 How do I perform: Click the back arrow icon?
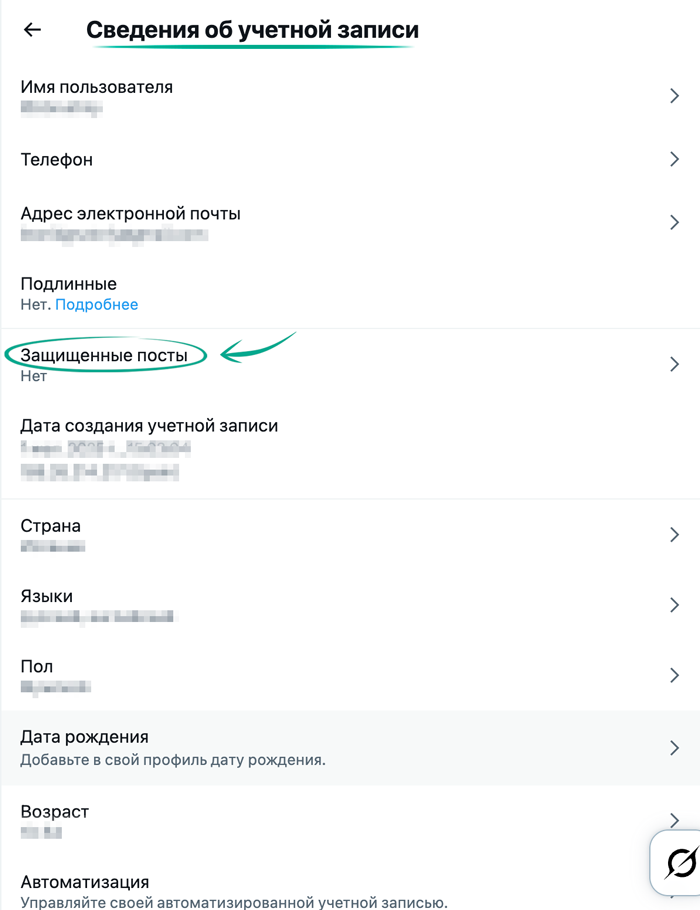click(x=32, y=30)
